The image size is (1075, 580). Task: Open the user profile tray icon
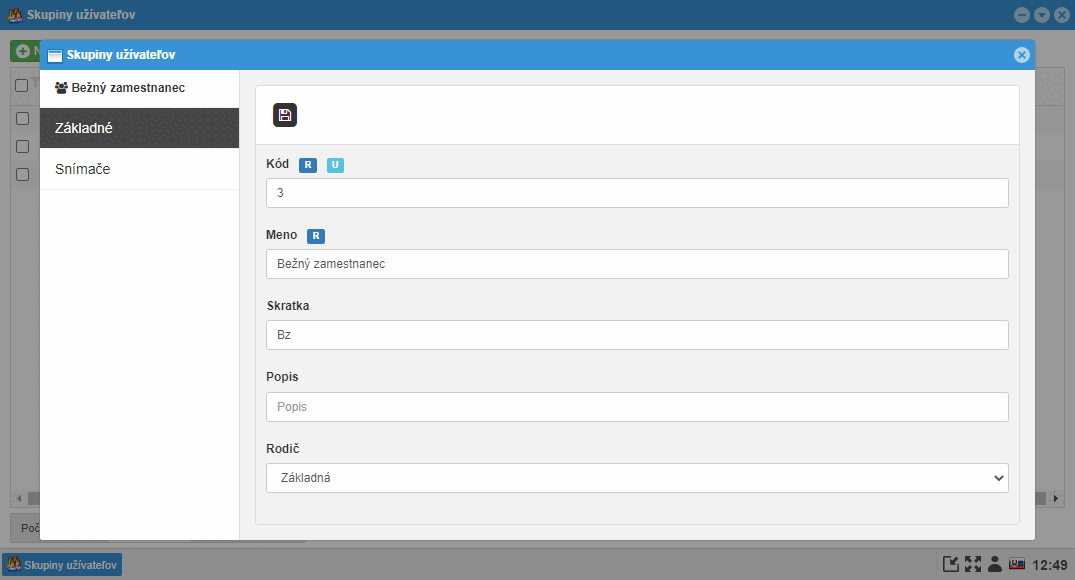tap(995, 564)
